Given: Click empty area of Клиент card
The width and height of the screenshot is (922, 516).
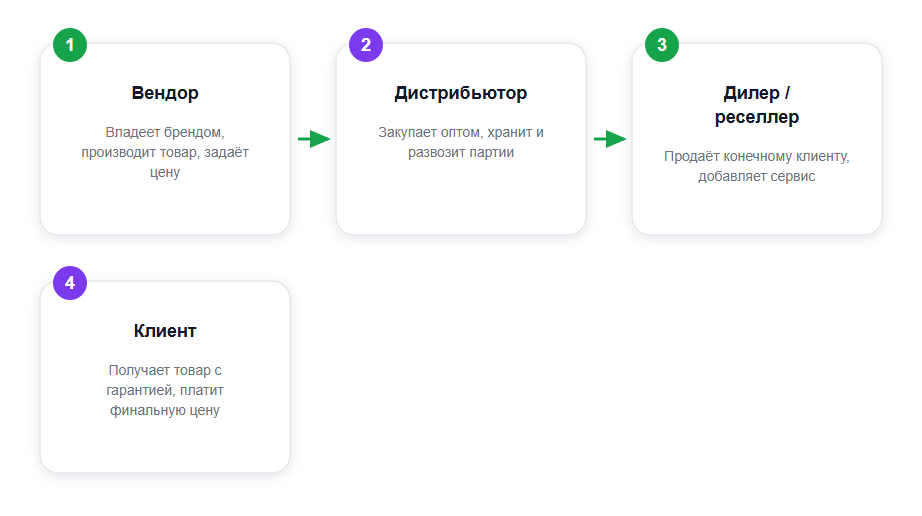Looking at the screenshot, I should click(165, 444).
